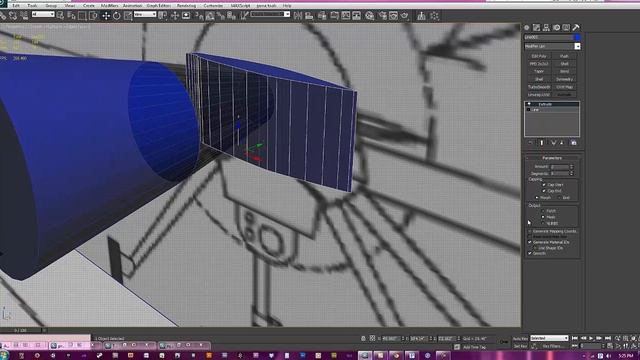The image size is (640, 360).
Task: Open Configure Modifier Sets icon
Action: tap(573, 143)
